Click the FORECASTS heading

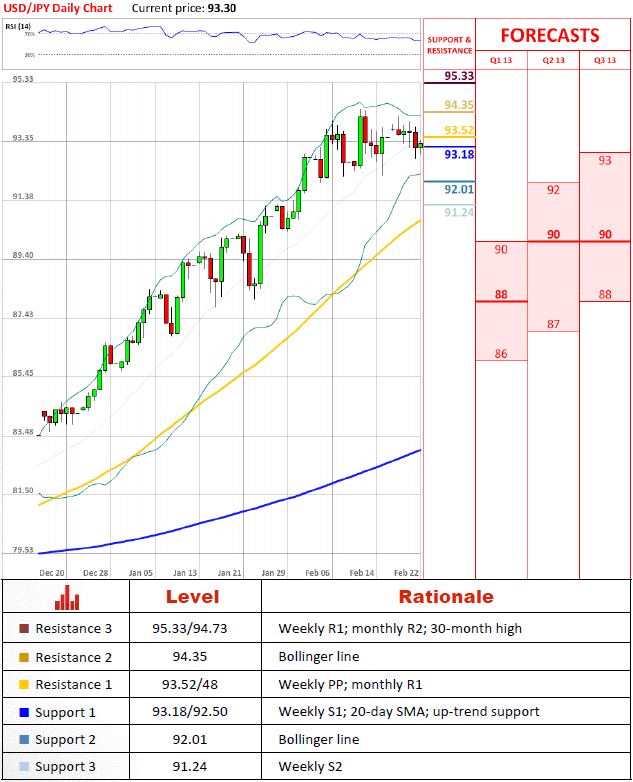click(550, 35)
